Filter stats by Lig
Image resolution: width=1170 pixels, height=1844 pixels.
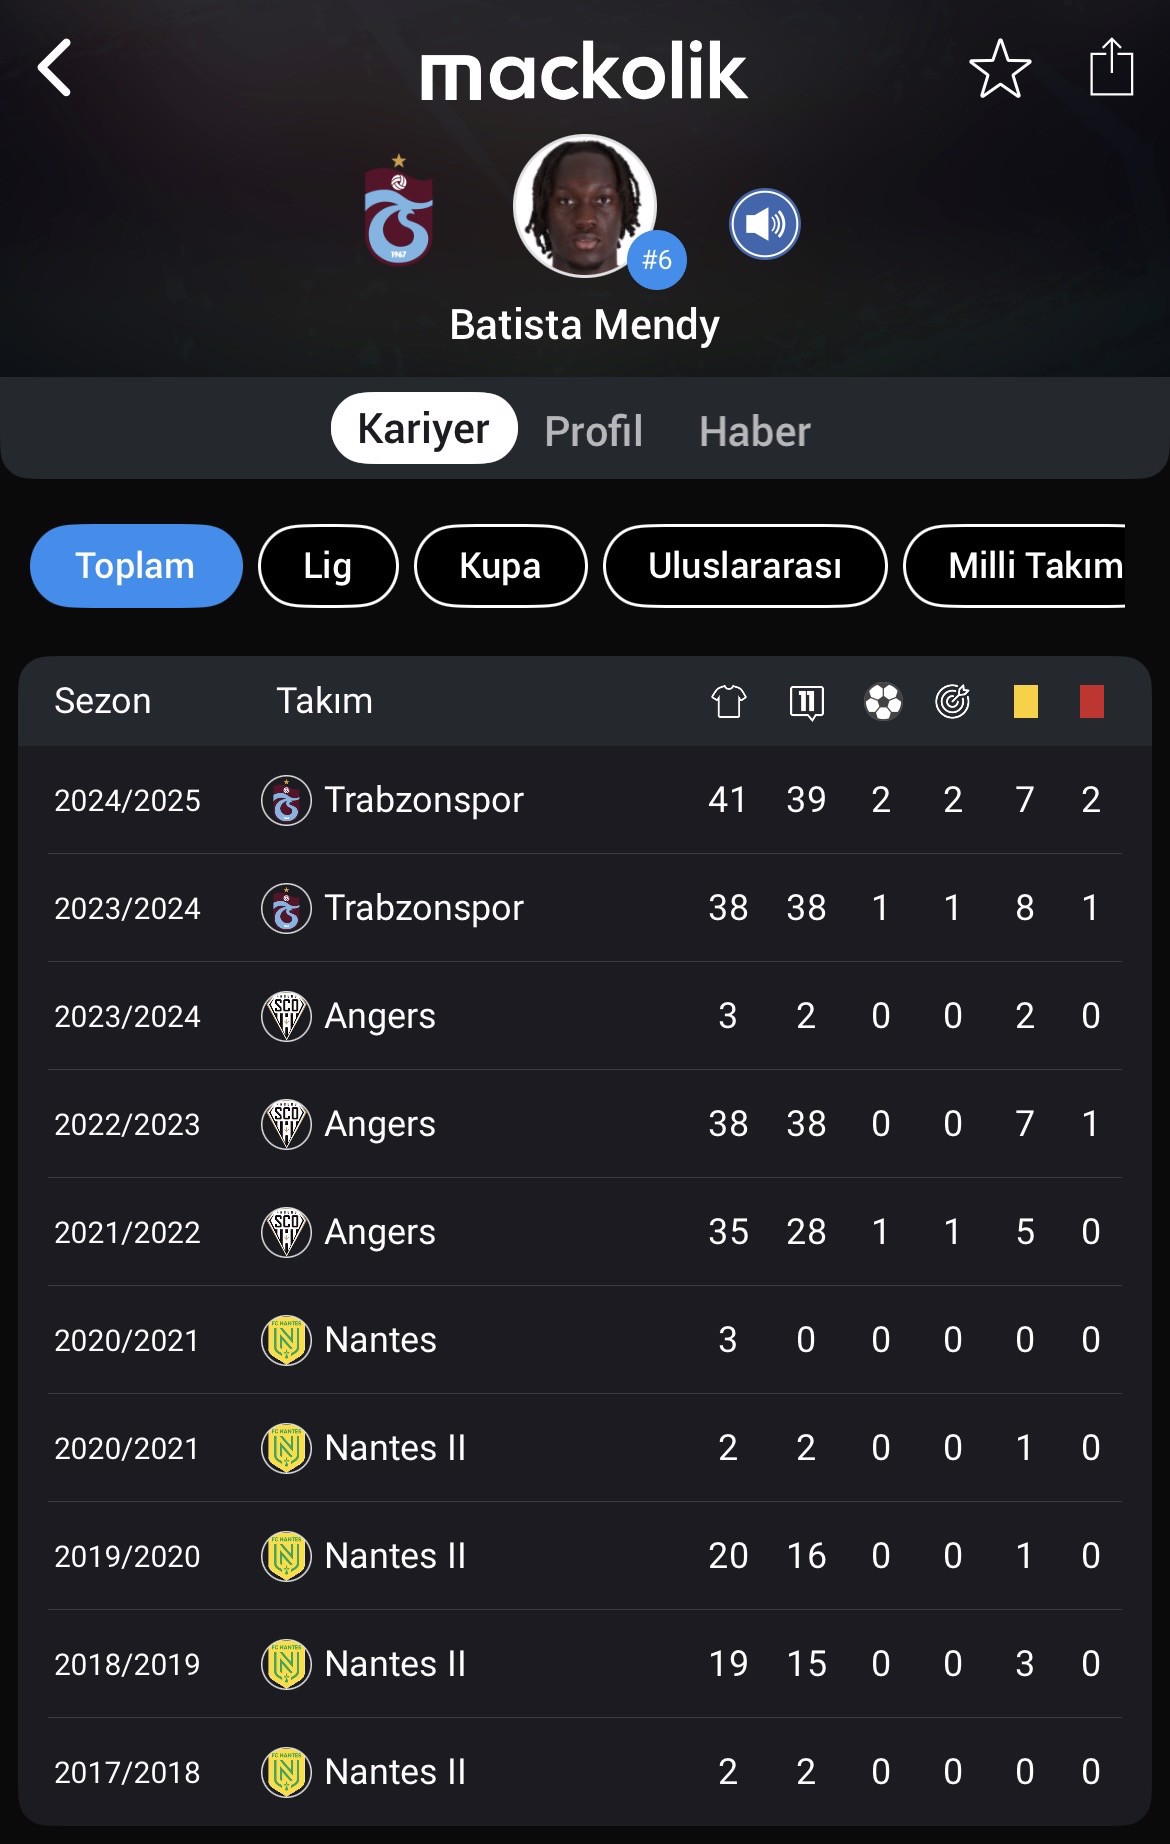(x=328, y=566)
